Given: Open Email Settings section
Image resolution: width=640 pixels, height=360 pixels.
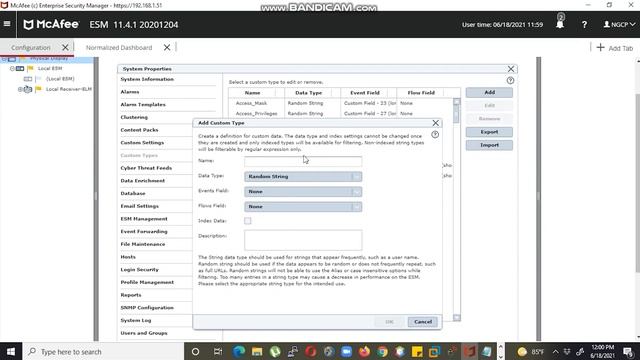Looking at the screenshot, I should tap(139, 206).
